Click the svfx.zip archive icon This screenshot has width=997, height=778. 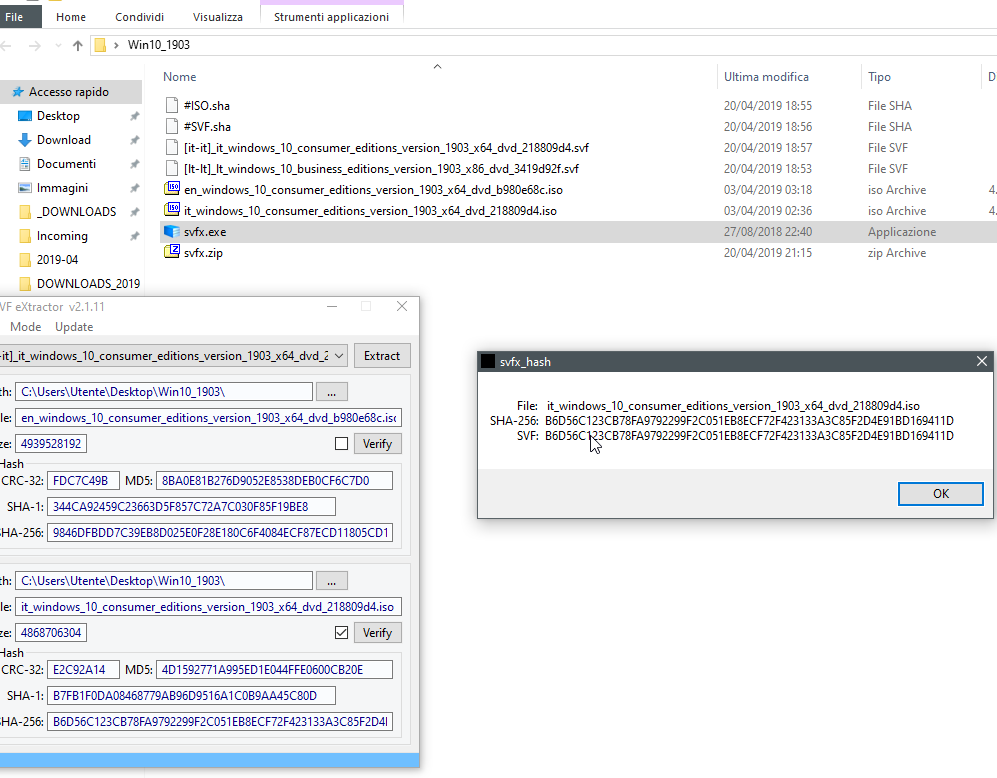coord(172,252)
